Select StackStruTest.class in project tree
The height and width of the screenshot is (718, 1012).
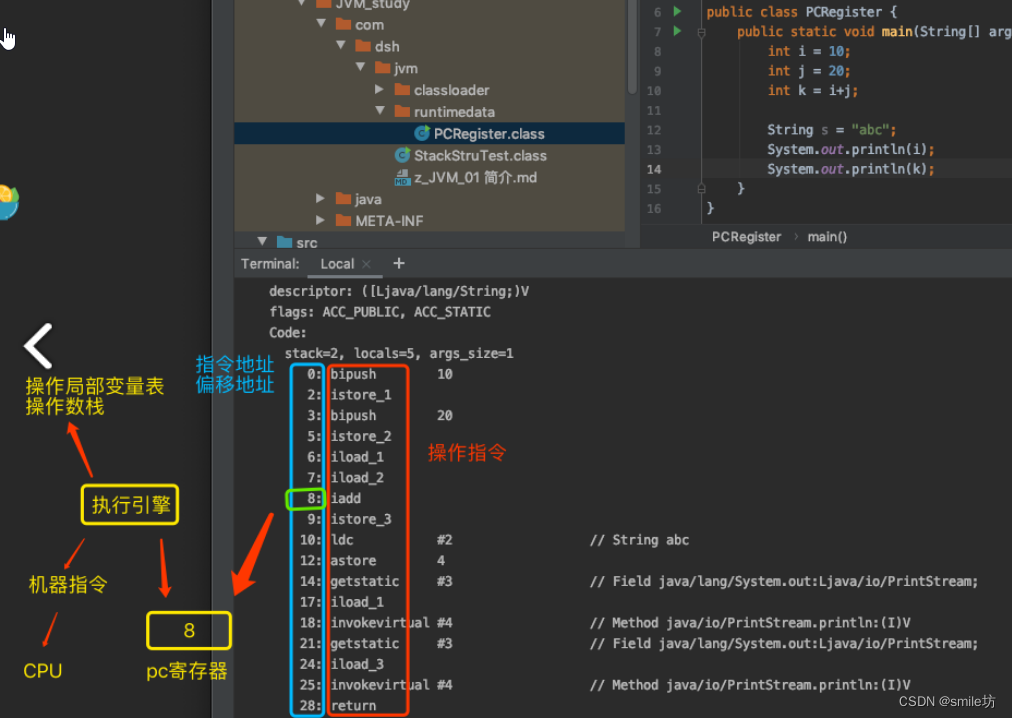pos(480,155)
